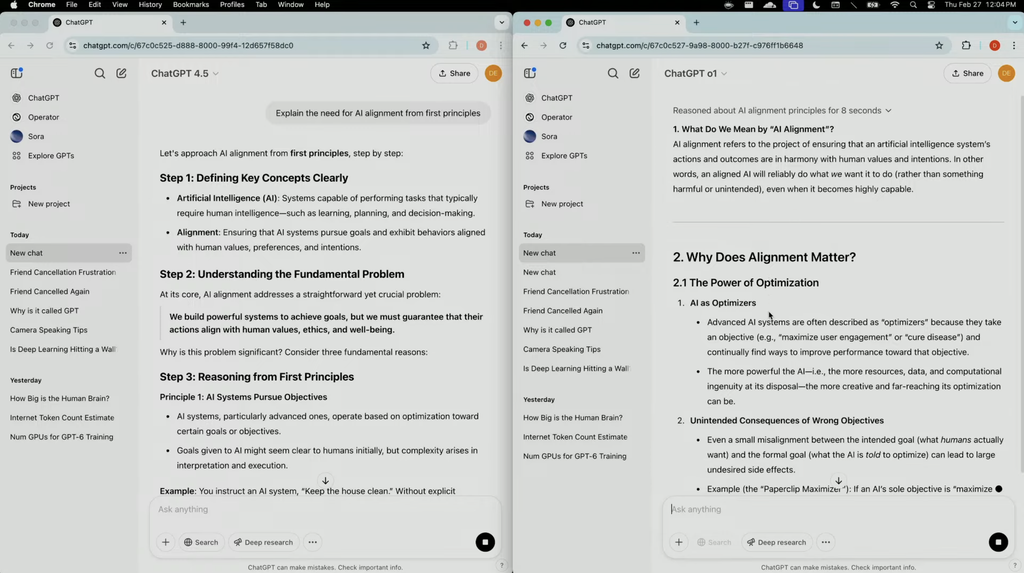Open search chats icon in left window
The height and width of the screenshot is (573, 1024).
click(100, 73)
